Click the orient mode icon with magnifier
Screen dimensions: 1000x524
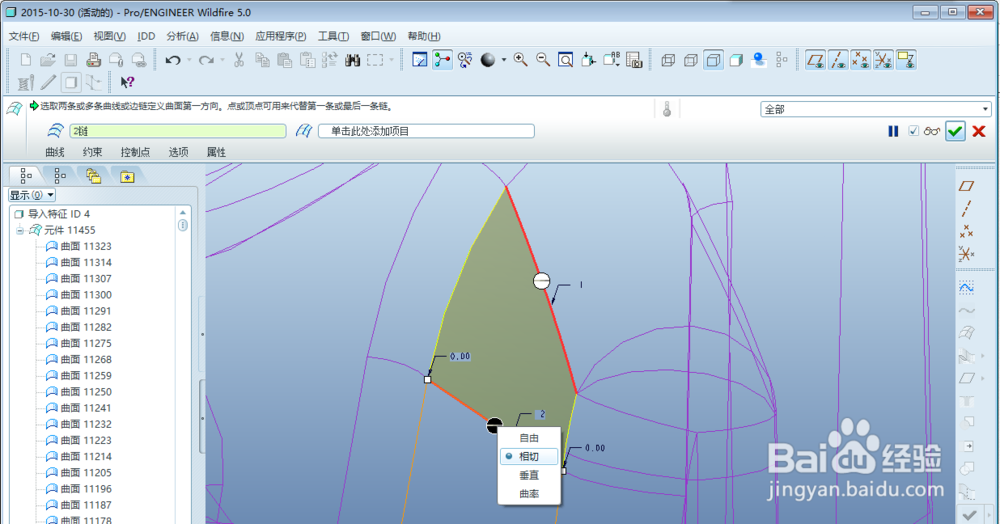pyautogui.click(x=465, y=60)
